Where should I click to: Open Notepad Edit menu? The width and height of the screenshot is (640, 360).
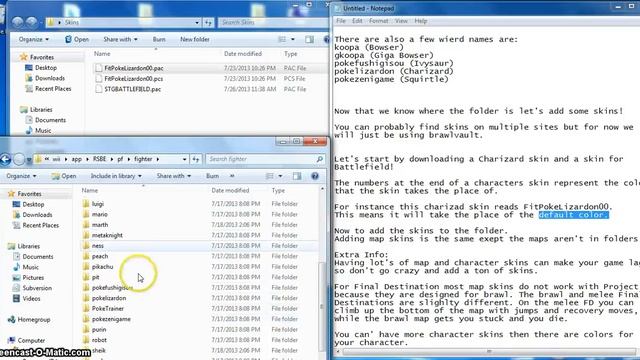(x=357, y=21)
